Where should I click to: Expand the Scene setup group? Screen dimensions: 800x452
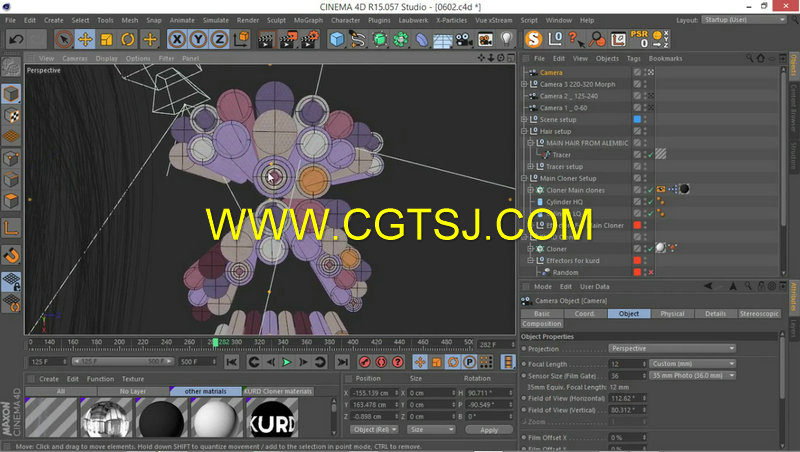524,119
